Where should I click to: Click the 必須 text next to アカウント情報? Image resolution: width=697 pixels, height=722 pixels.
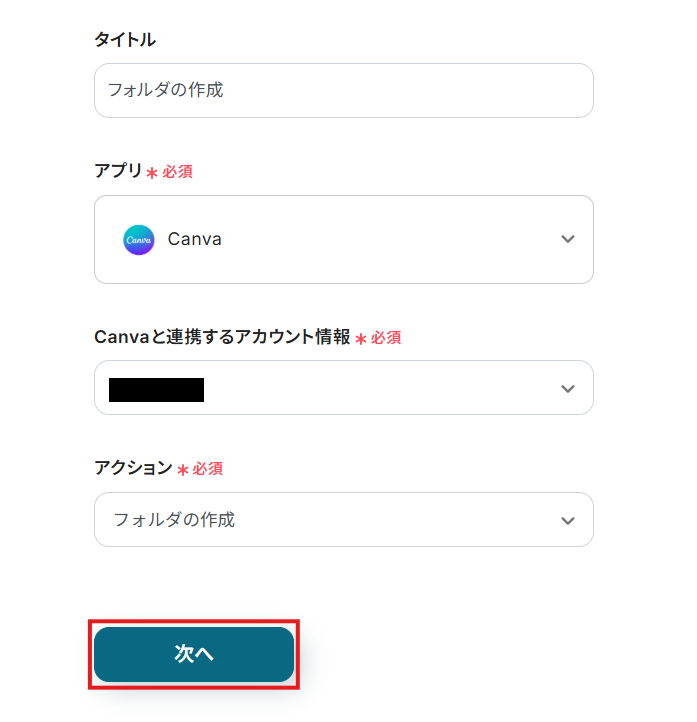386,339
